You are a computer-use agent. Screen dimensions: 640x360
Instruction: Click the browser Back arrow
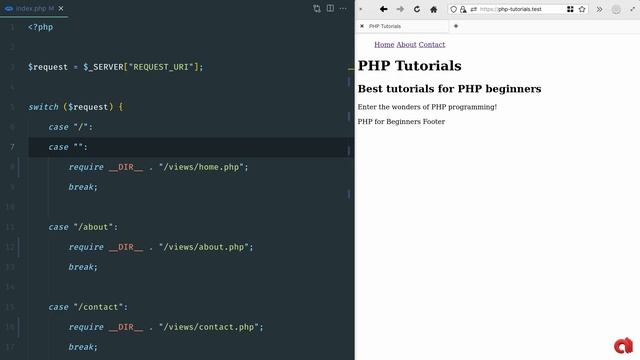click(x=383, y=9)
